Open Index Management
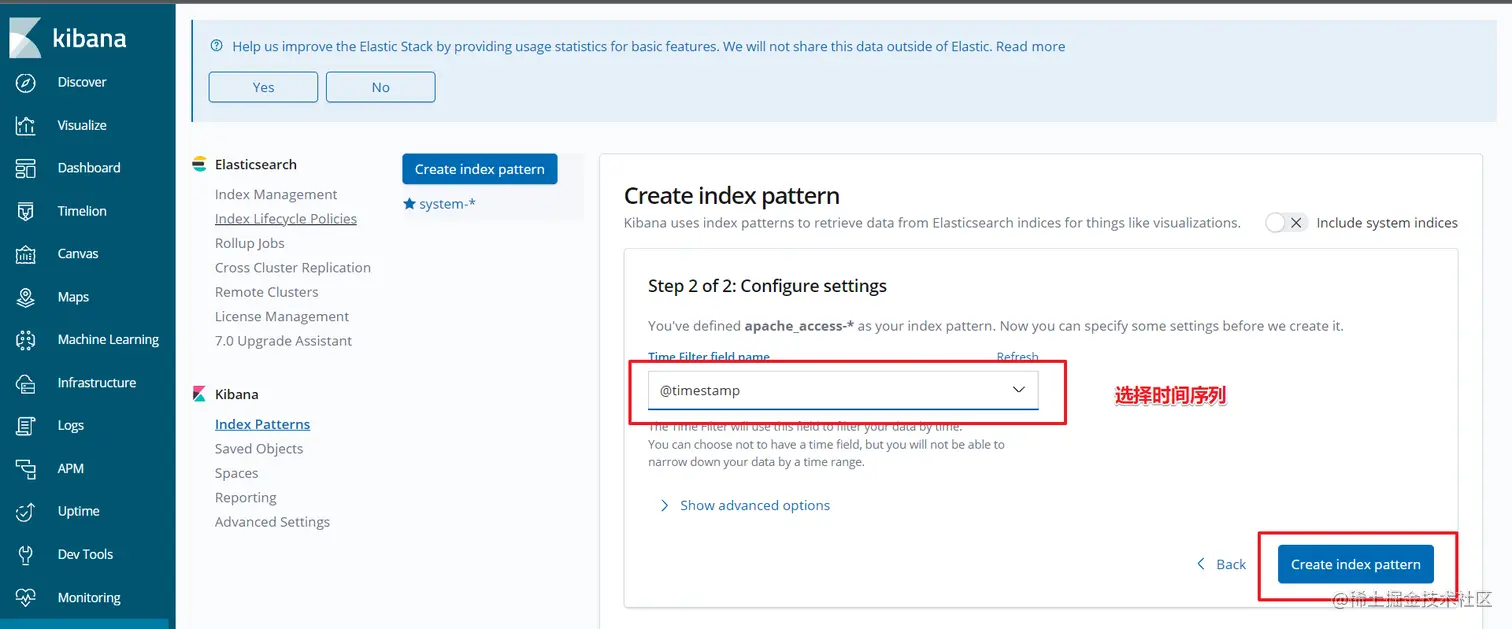 [x=276, y=194]
